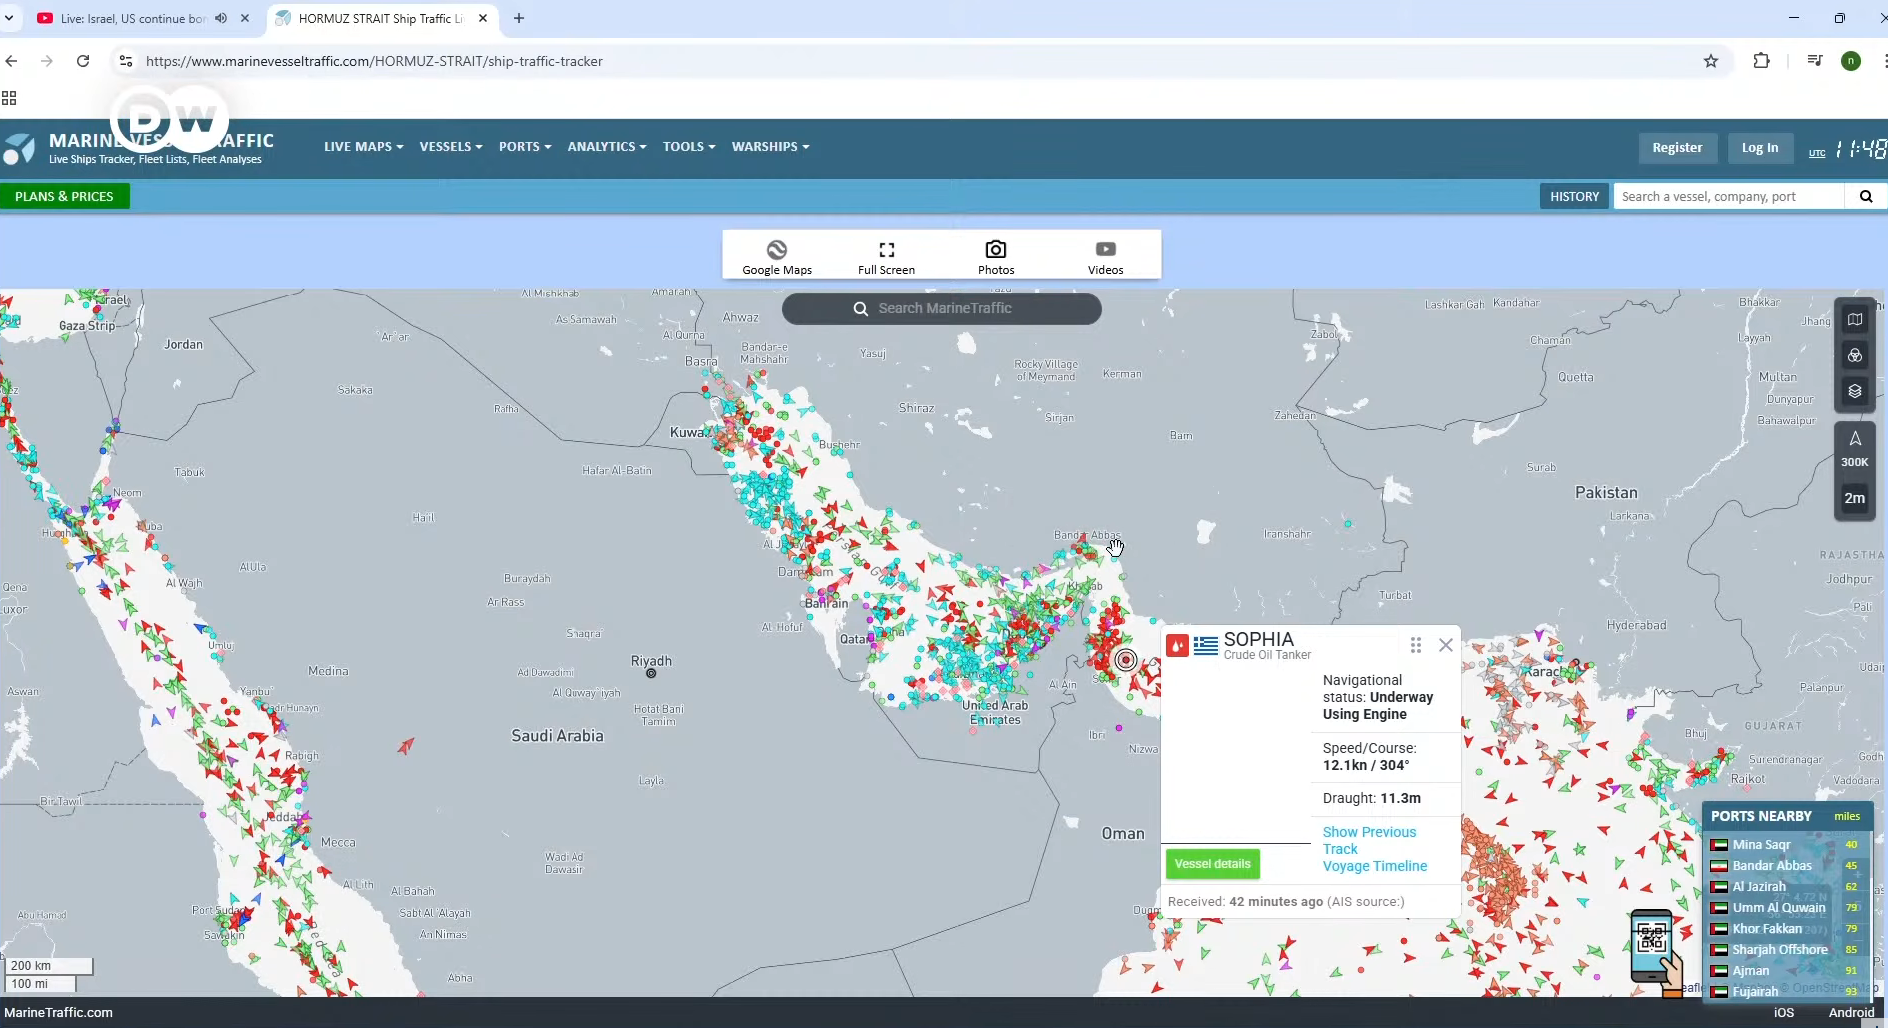The height and width of the screenshot is (1028, 1888).
Task: Click the 300K vessel arrow indicator
Action: pyautogui.click(x=1855, y=448)
